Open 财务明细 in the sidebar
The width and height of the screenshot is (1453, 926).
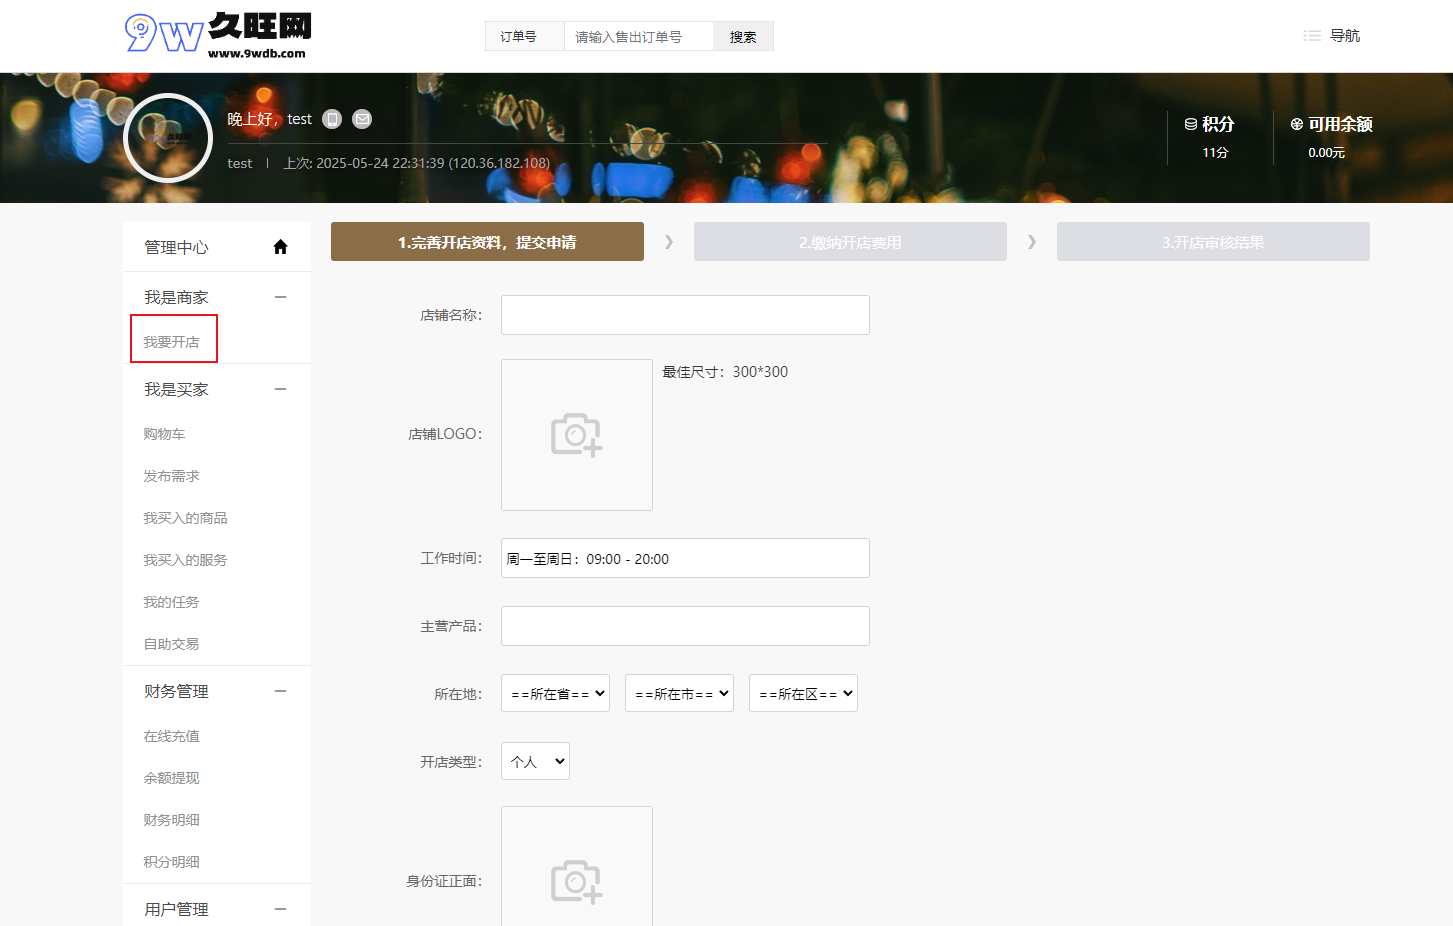pyautogui.click(x=171, y=820)
